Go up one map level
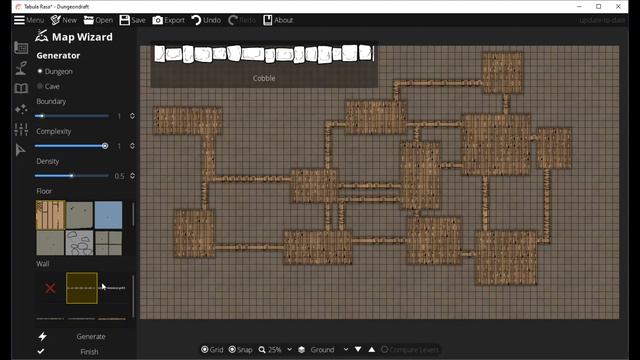The image size is (640, 360). pos(372,349)
